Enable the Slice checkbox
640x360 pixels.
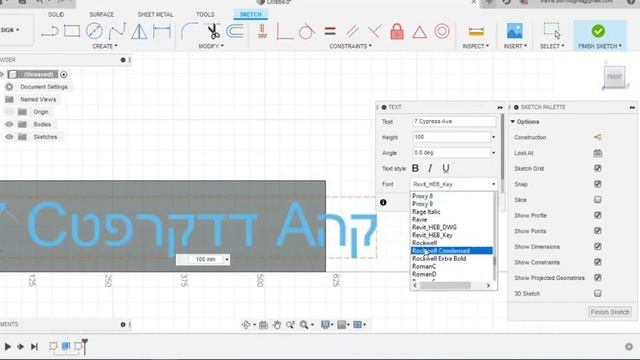click(x=598, y=200)
